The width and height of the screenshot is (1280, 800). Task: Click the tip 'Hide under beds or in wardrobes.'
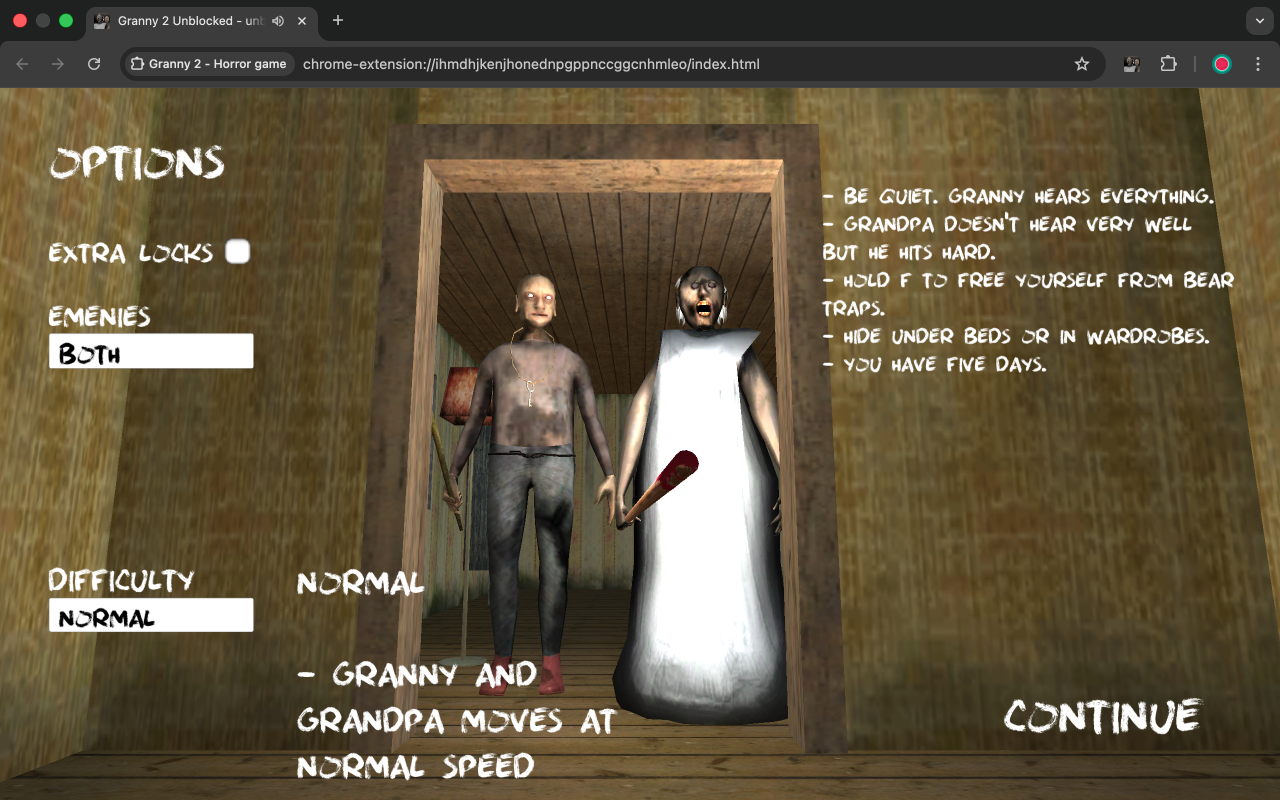(1016, 336)
